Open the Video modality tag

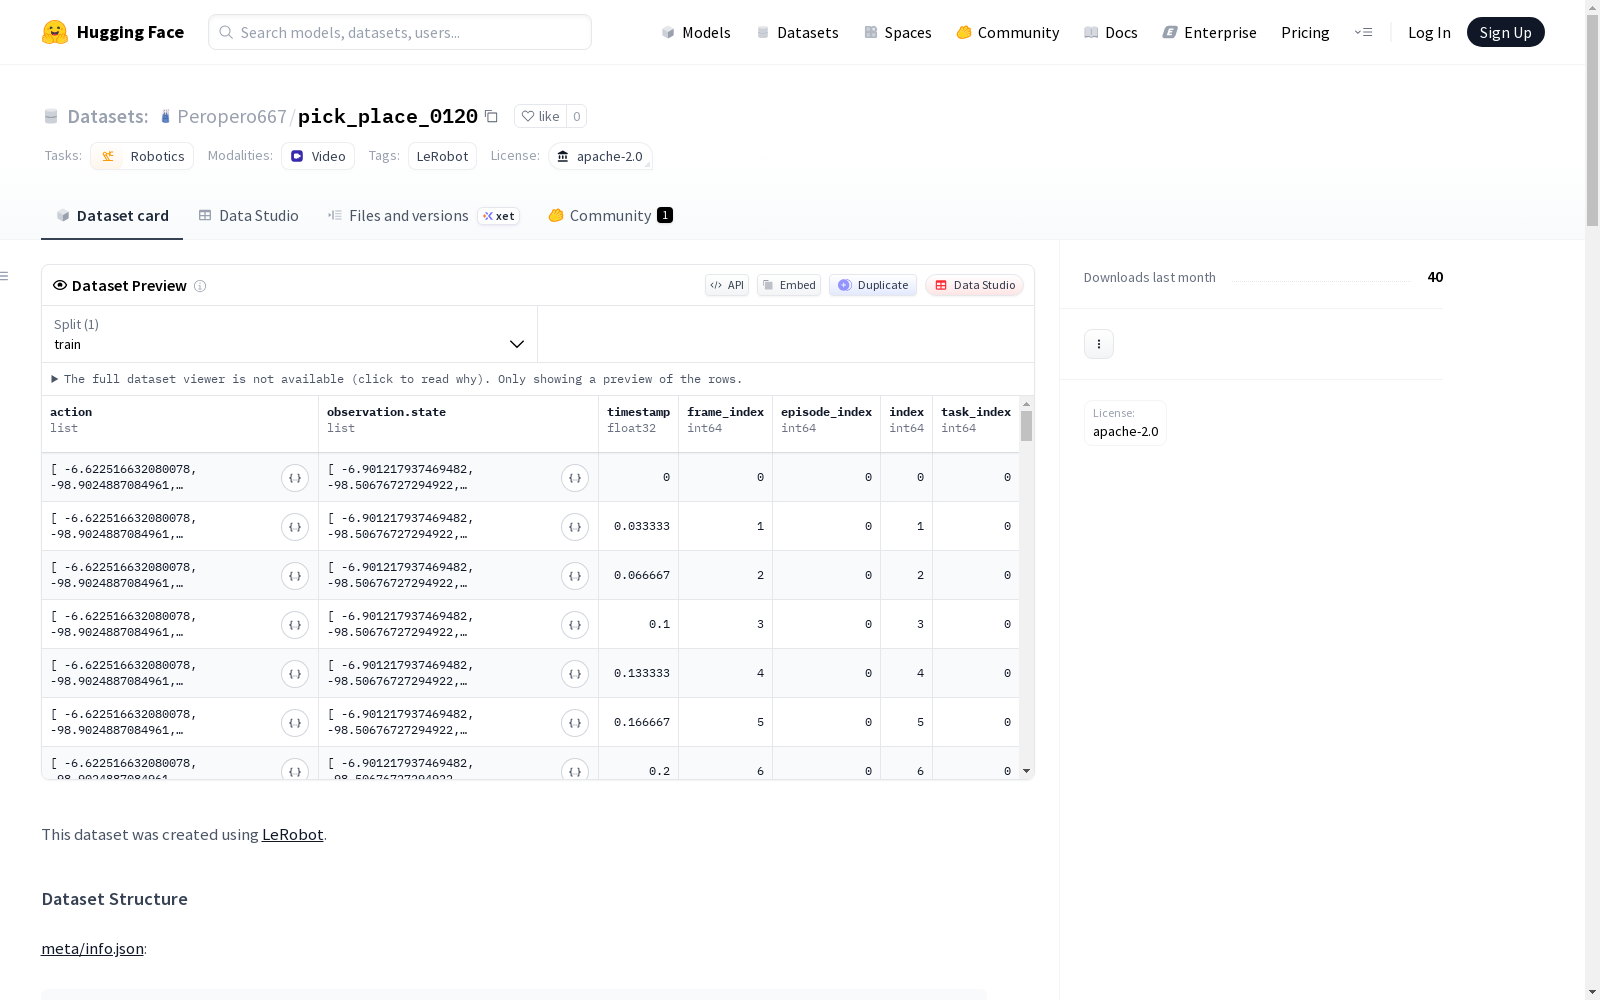pyautogui.click(x=318, y=156)
